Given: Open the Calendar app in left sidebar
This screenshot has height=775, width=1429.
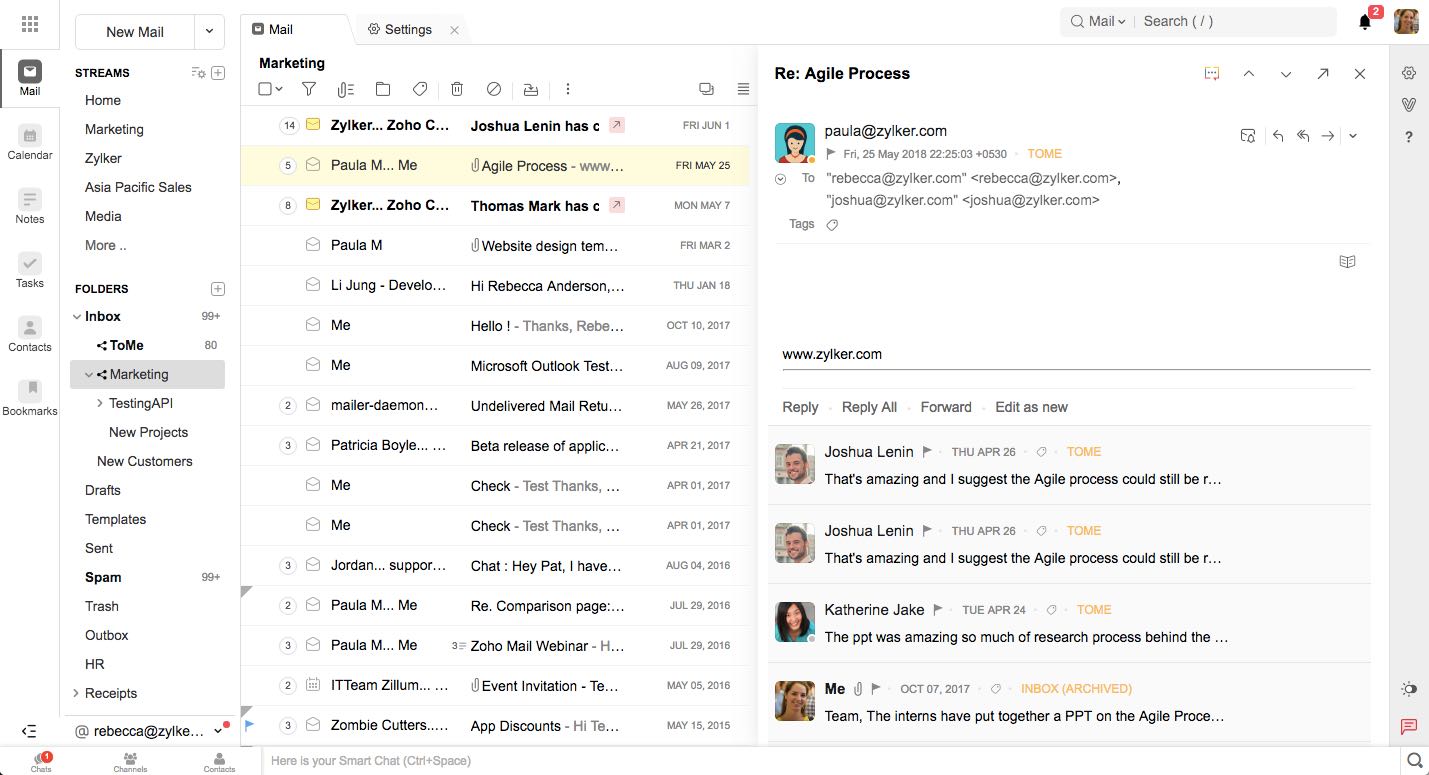Looking at the screenshot, I should [x=30, y=143].
